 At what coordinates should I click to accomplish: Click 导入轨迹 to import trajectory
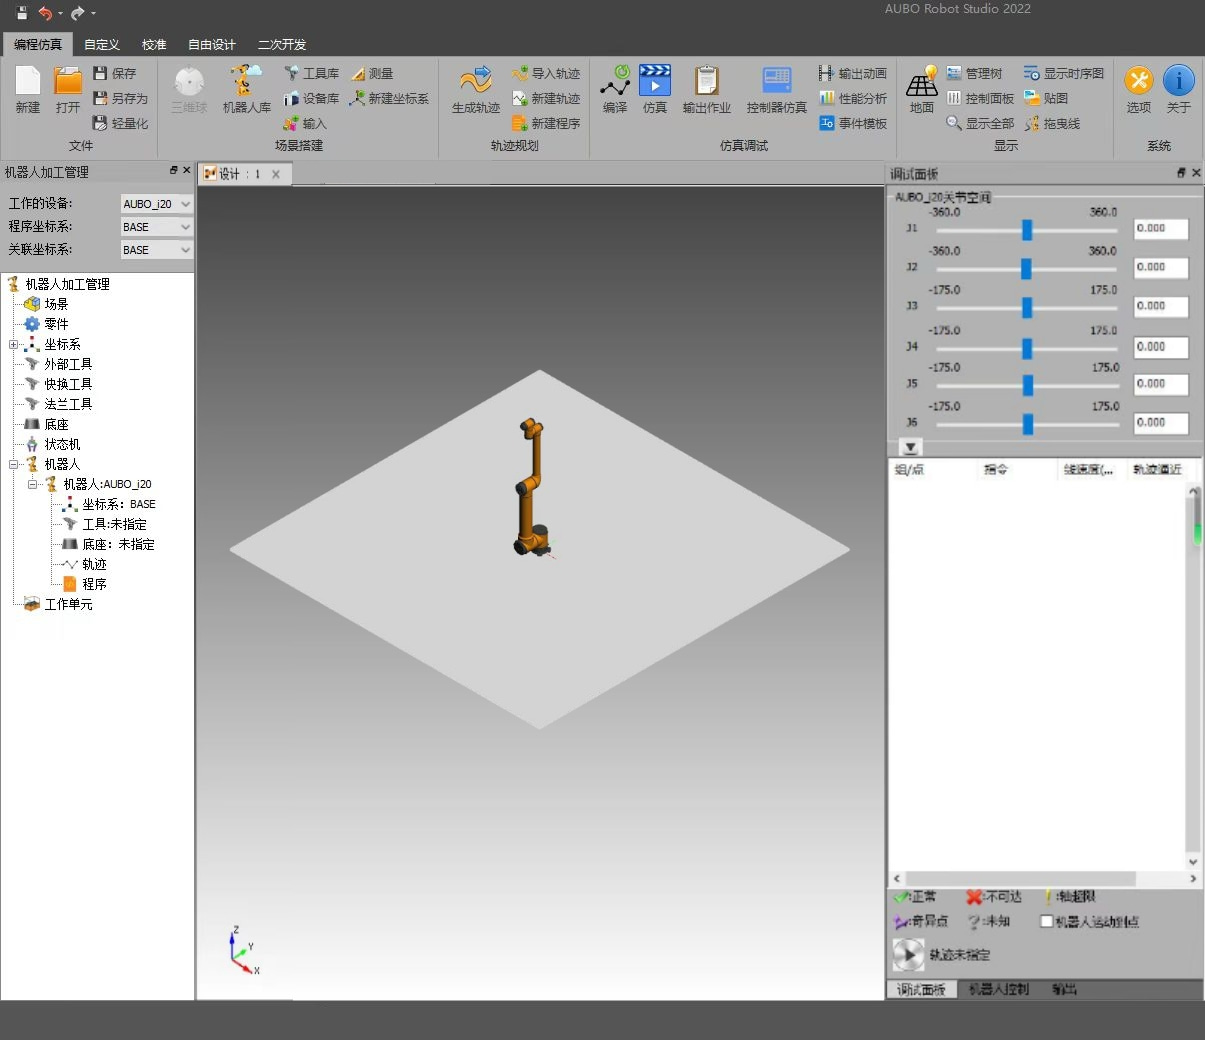tap(546, 73)
